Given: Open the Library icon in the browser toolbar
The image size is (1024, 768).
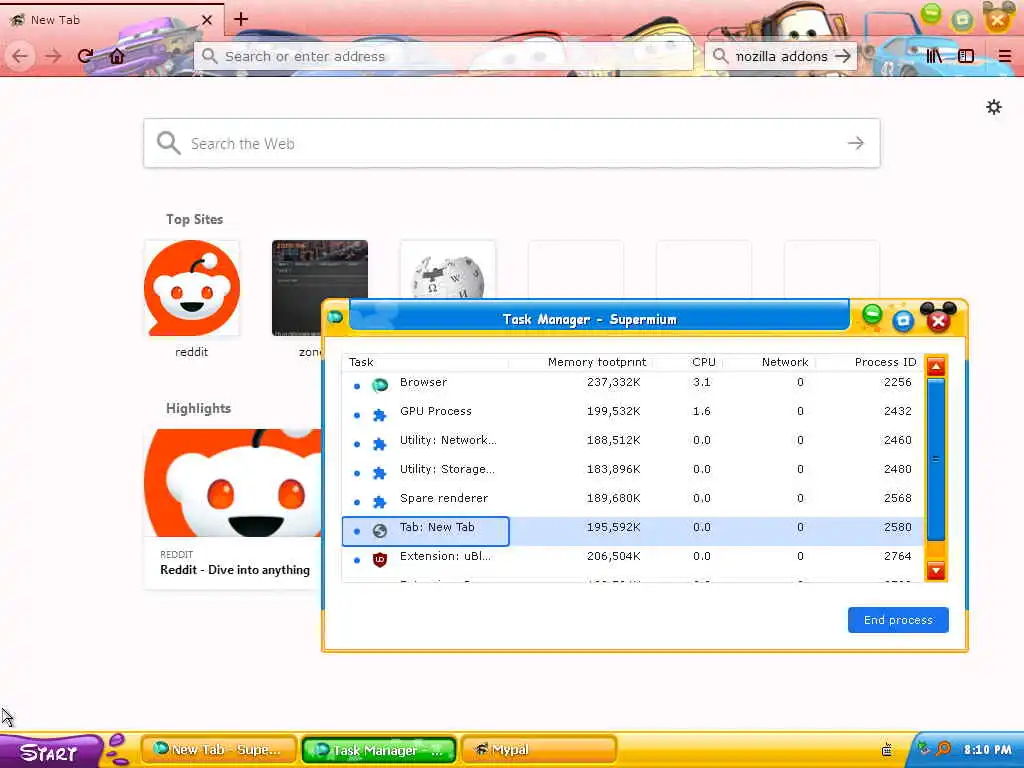Looking at the screenshot, I should [x=934, y=56].
